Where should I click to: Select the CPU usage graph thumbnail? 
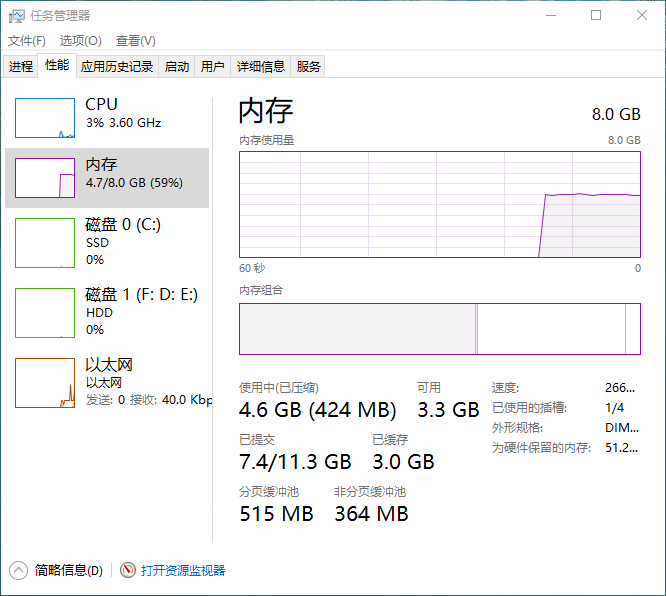(x=45, y=118)
